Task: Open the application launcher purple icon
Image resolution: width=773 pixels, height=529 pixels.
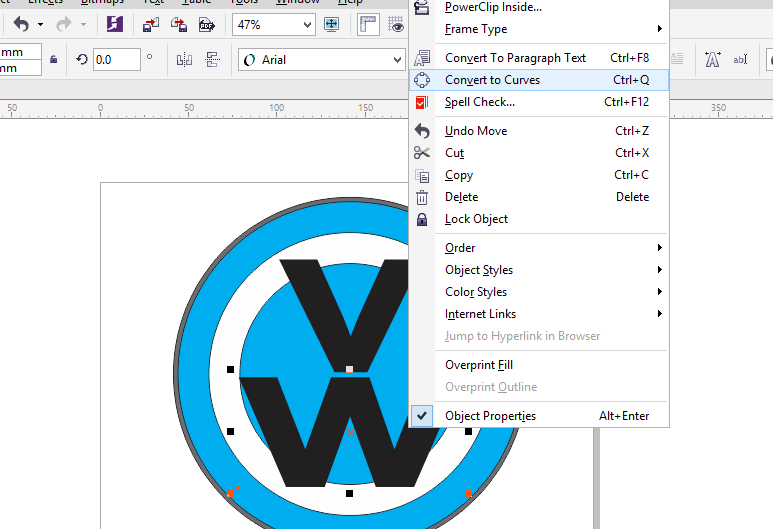Action: point(115,24)
